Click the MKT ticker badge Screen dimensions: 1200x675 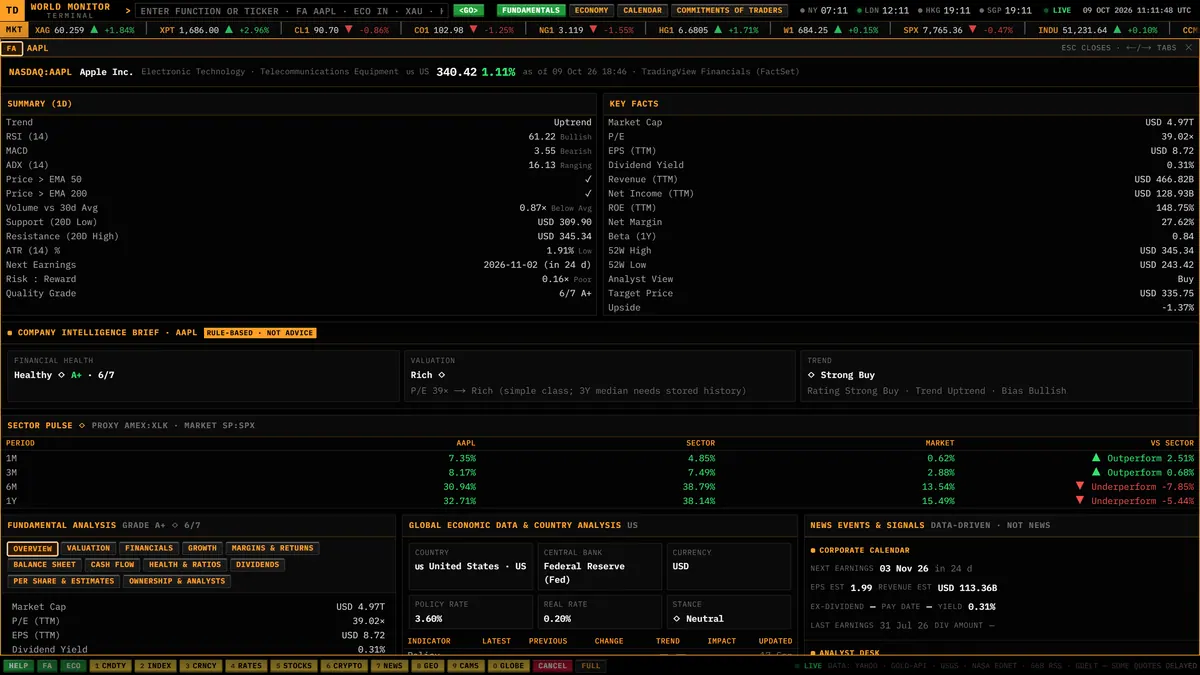pyautogui.click(x=14, y=30)
